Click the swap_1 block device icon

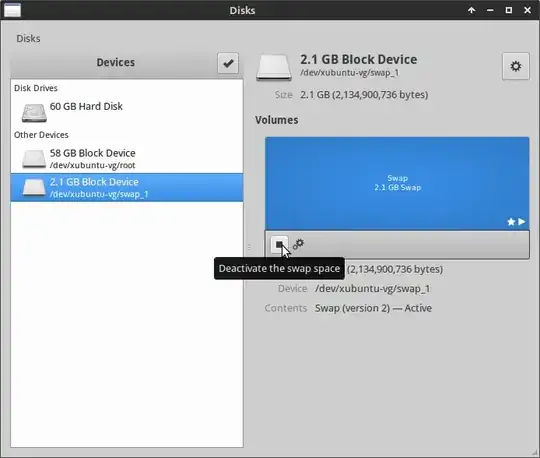(34, 188)
